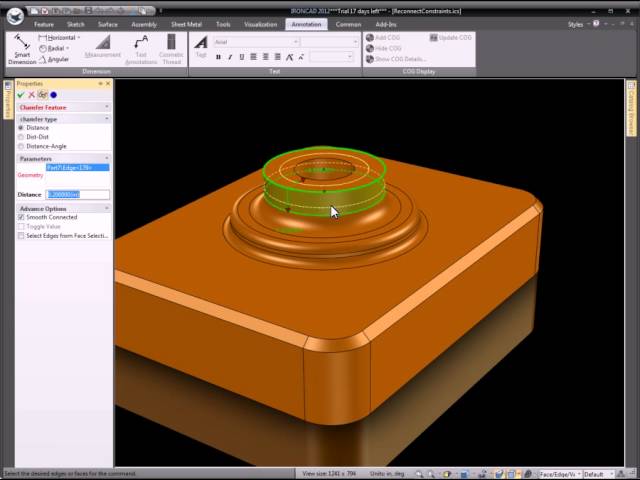Open the Catalog Browser side tab

tap(631, 109)
